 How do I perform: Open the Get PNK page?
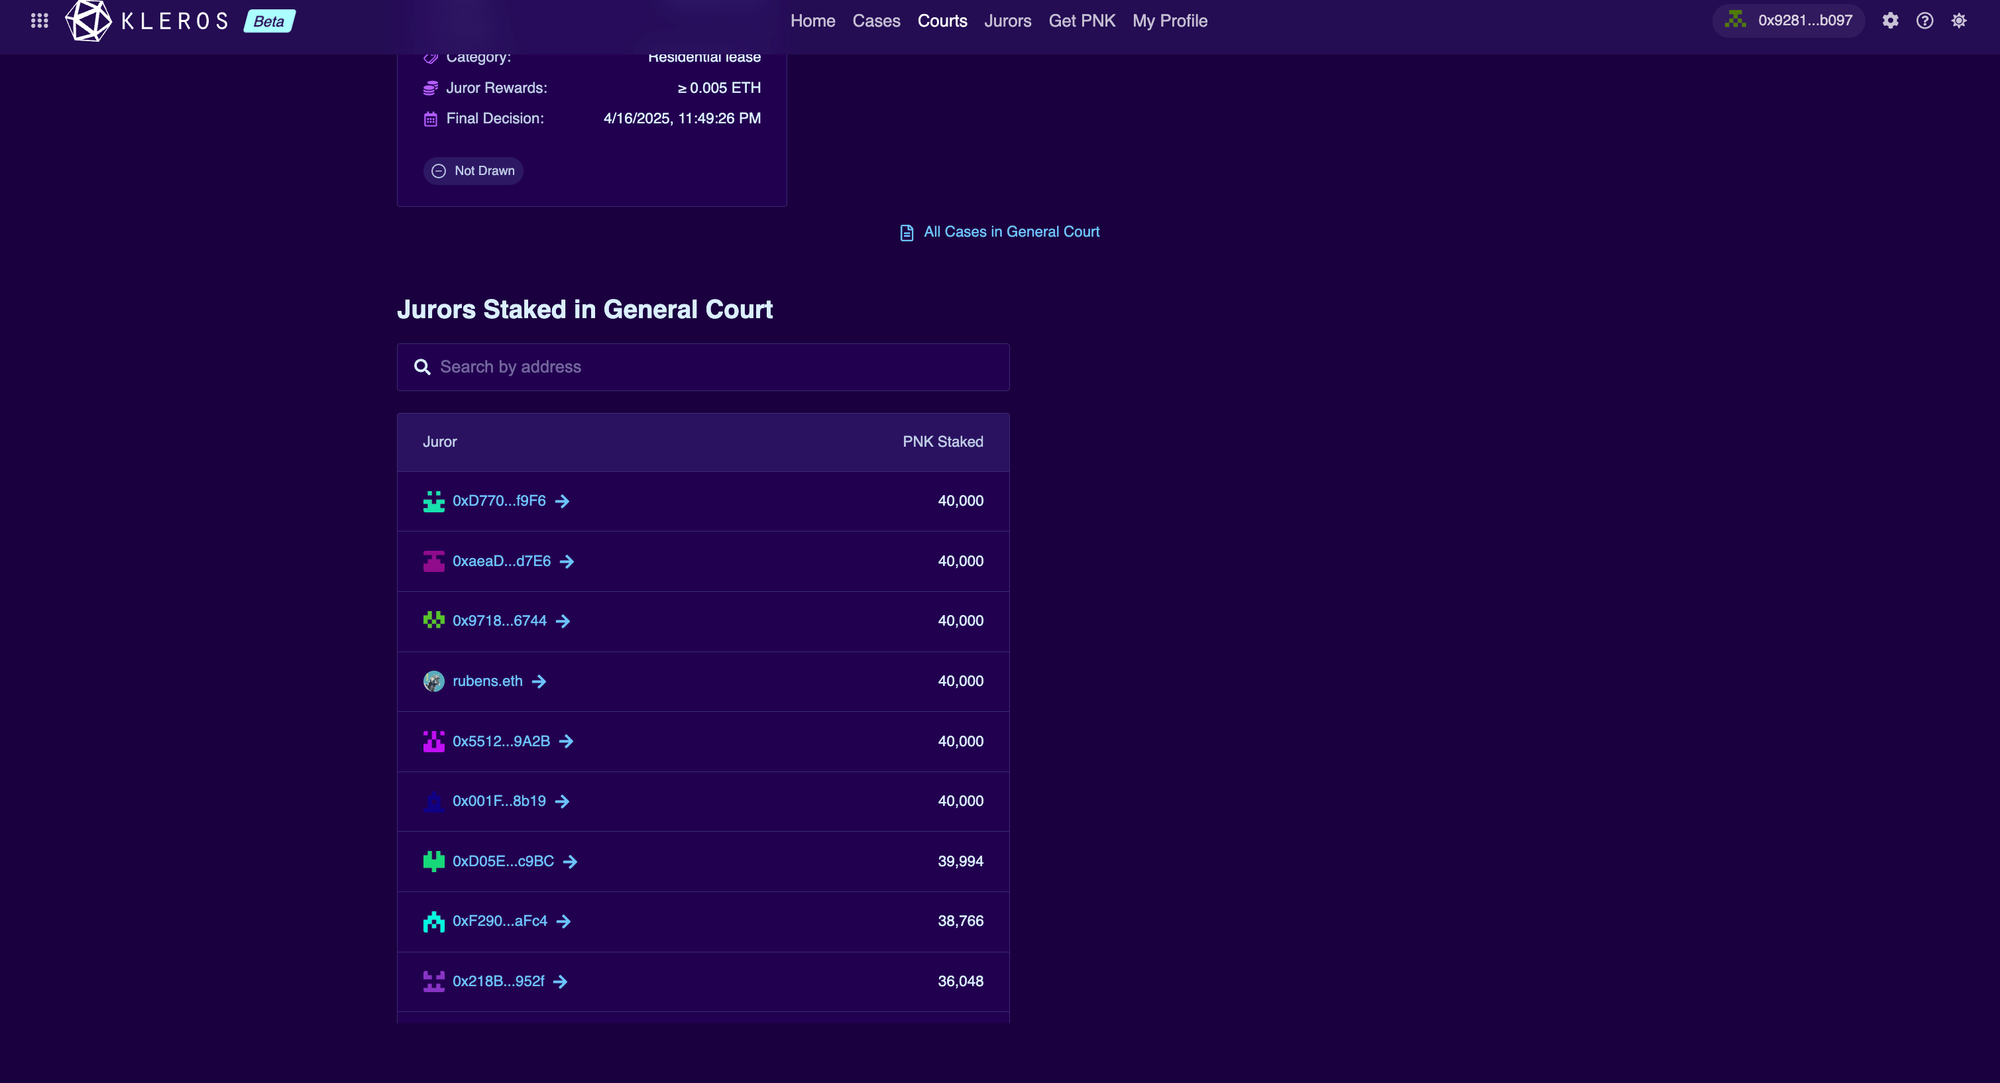[x=1081, y=21]
